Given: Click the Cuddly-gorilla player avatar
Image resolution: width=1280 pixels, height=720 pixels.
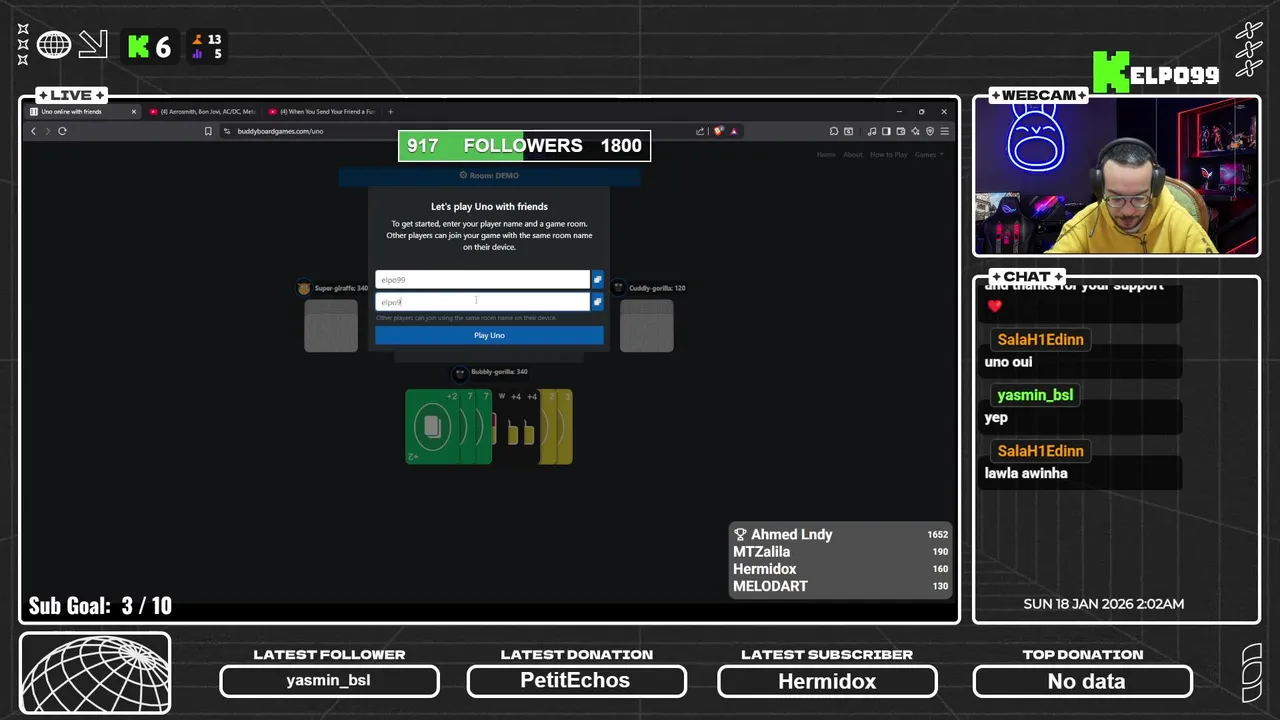Looking at the screenshot, I should tap(619, 288).
